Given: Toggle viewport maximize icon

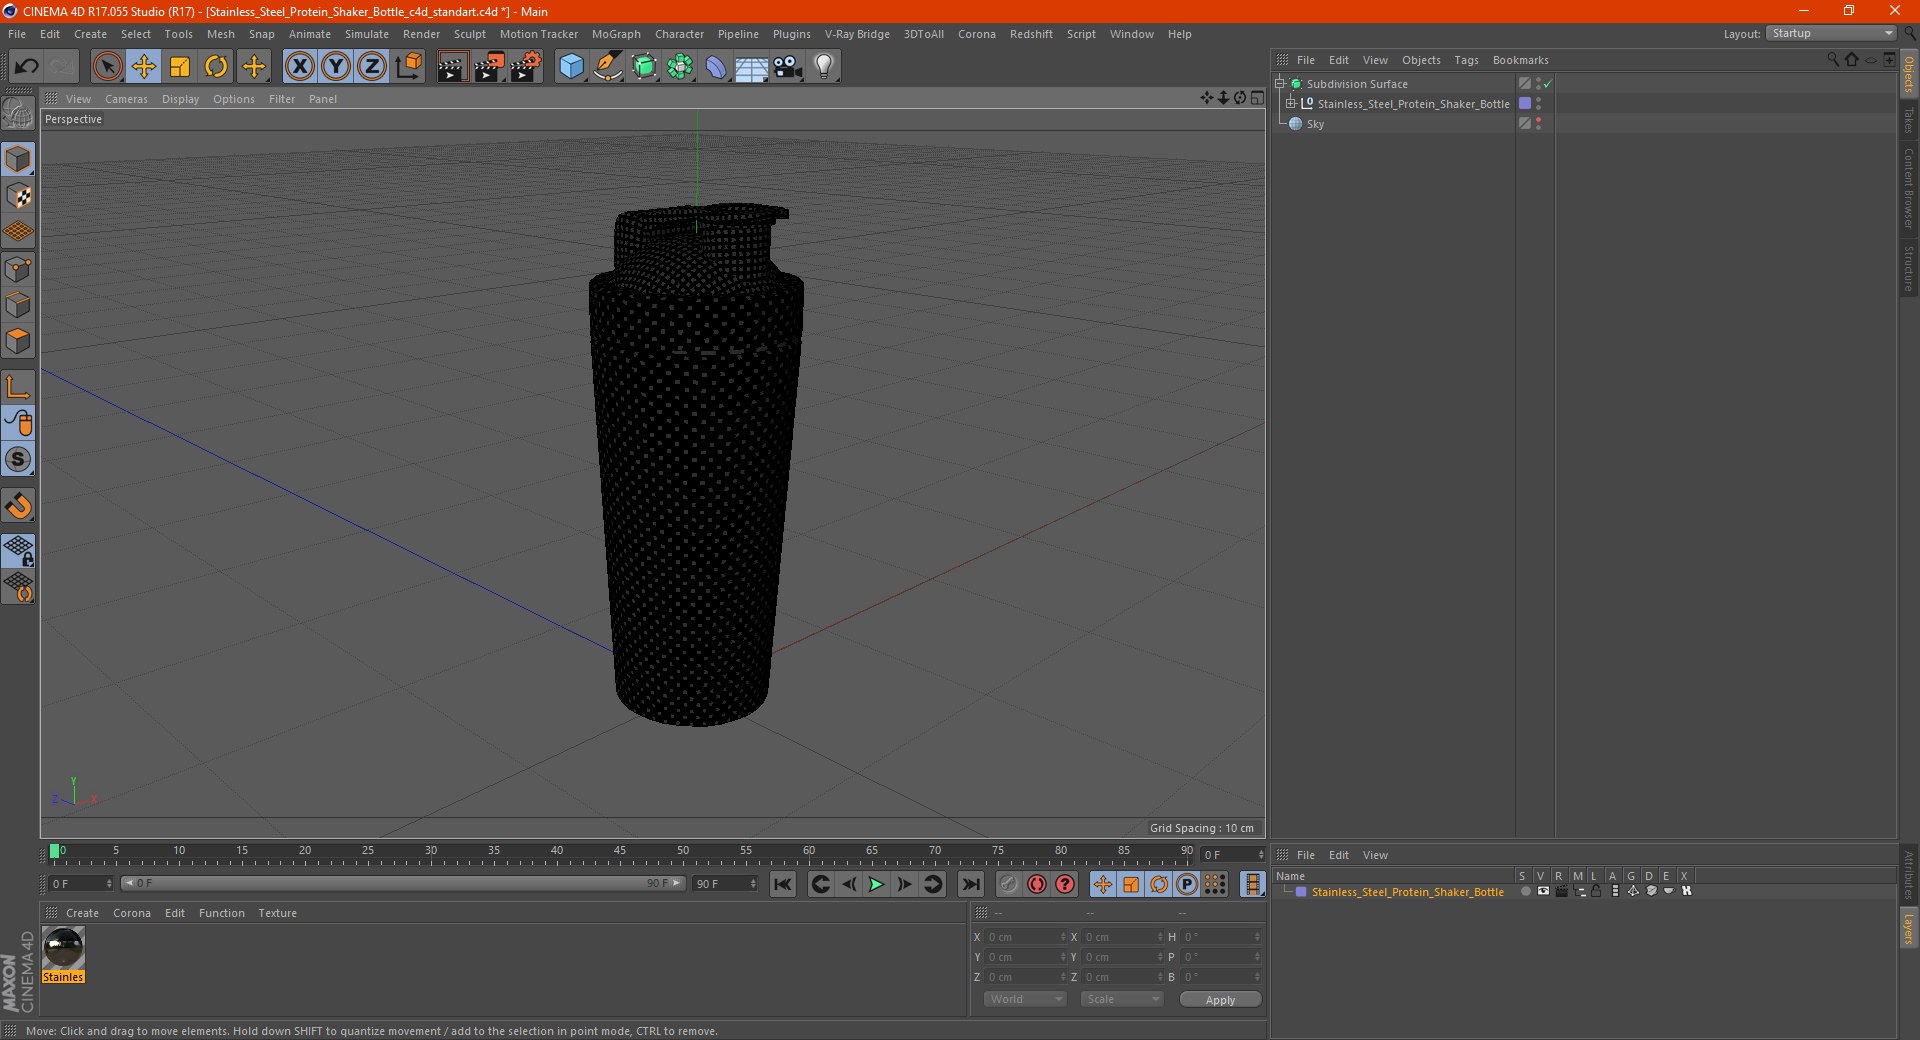Looking at the screenshot, I should (1257, 98).
